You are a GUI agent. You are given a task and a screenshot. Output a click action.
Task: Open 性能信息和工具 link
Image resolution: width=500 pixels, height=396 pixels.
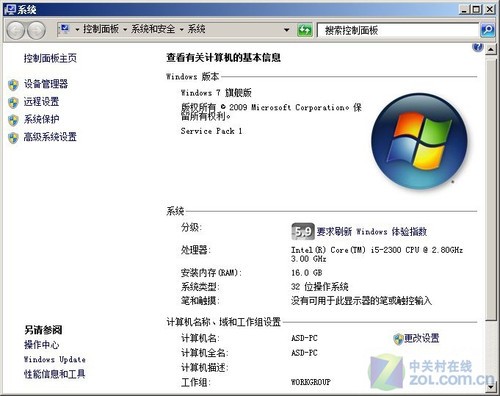click(x=54, y=374)
